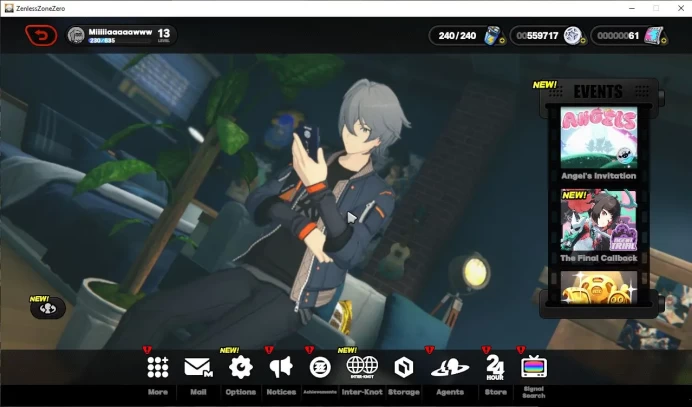Click the EVENTS panel header
Image resolution: width=692 pixels, height=407 pixels.
tap(598, 91)
